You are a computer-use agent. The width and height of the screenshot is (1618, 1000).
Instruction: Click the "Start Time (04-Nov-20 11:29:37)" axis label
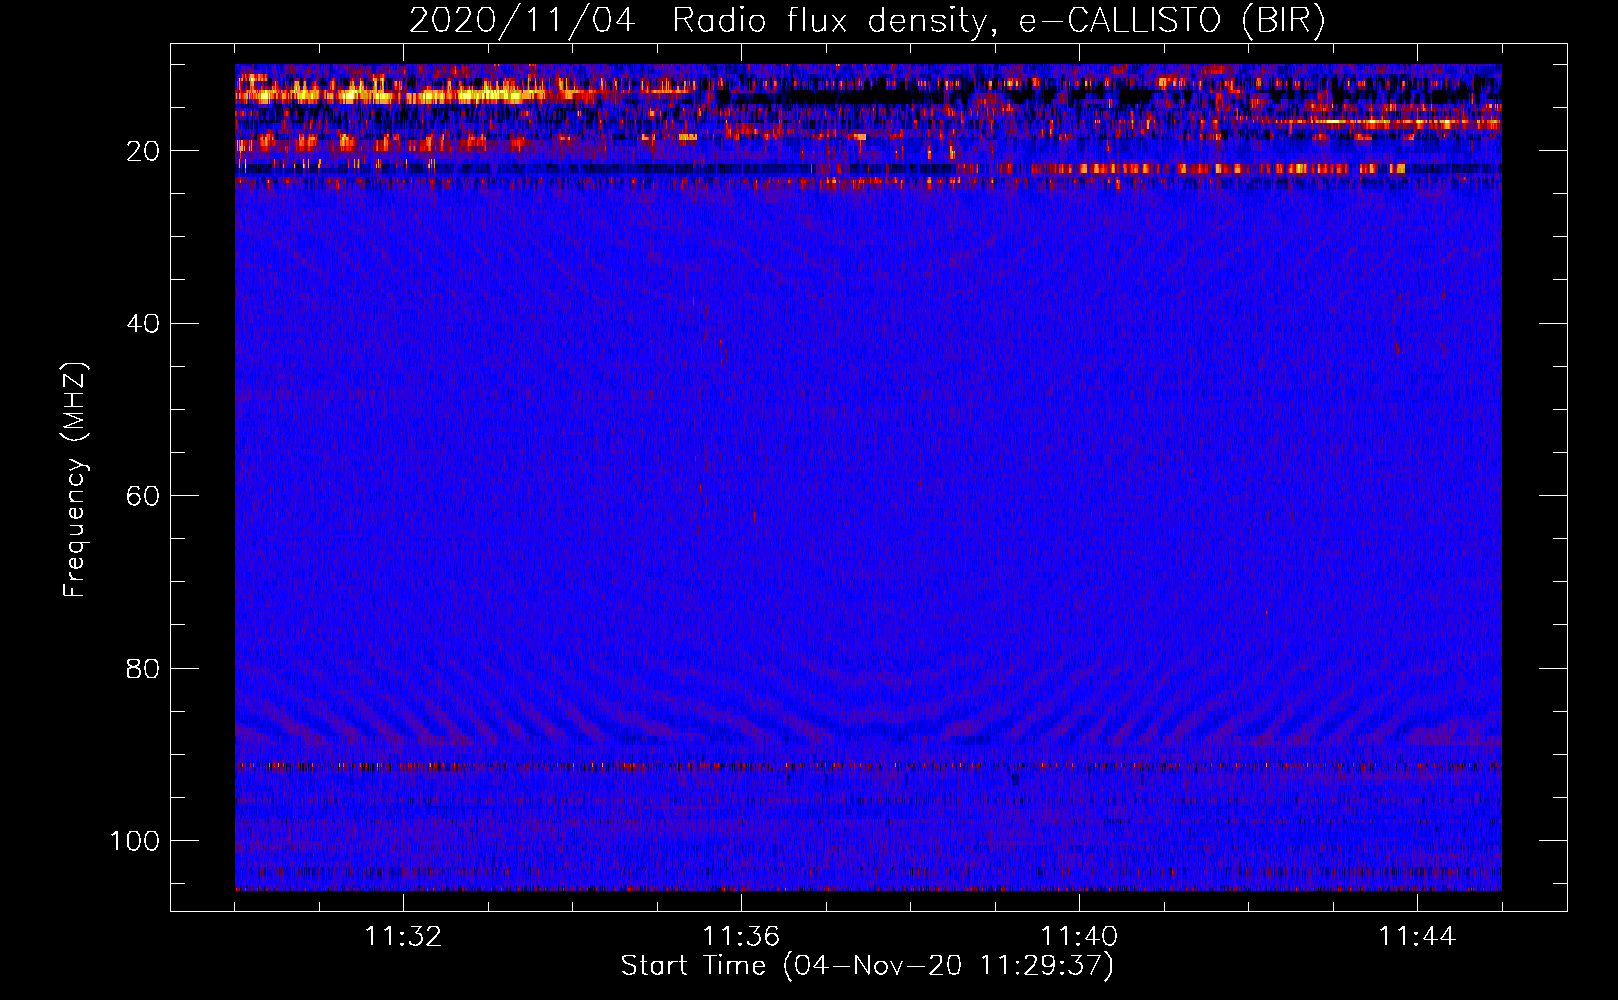867,966
